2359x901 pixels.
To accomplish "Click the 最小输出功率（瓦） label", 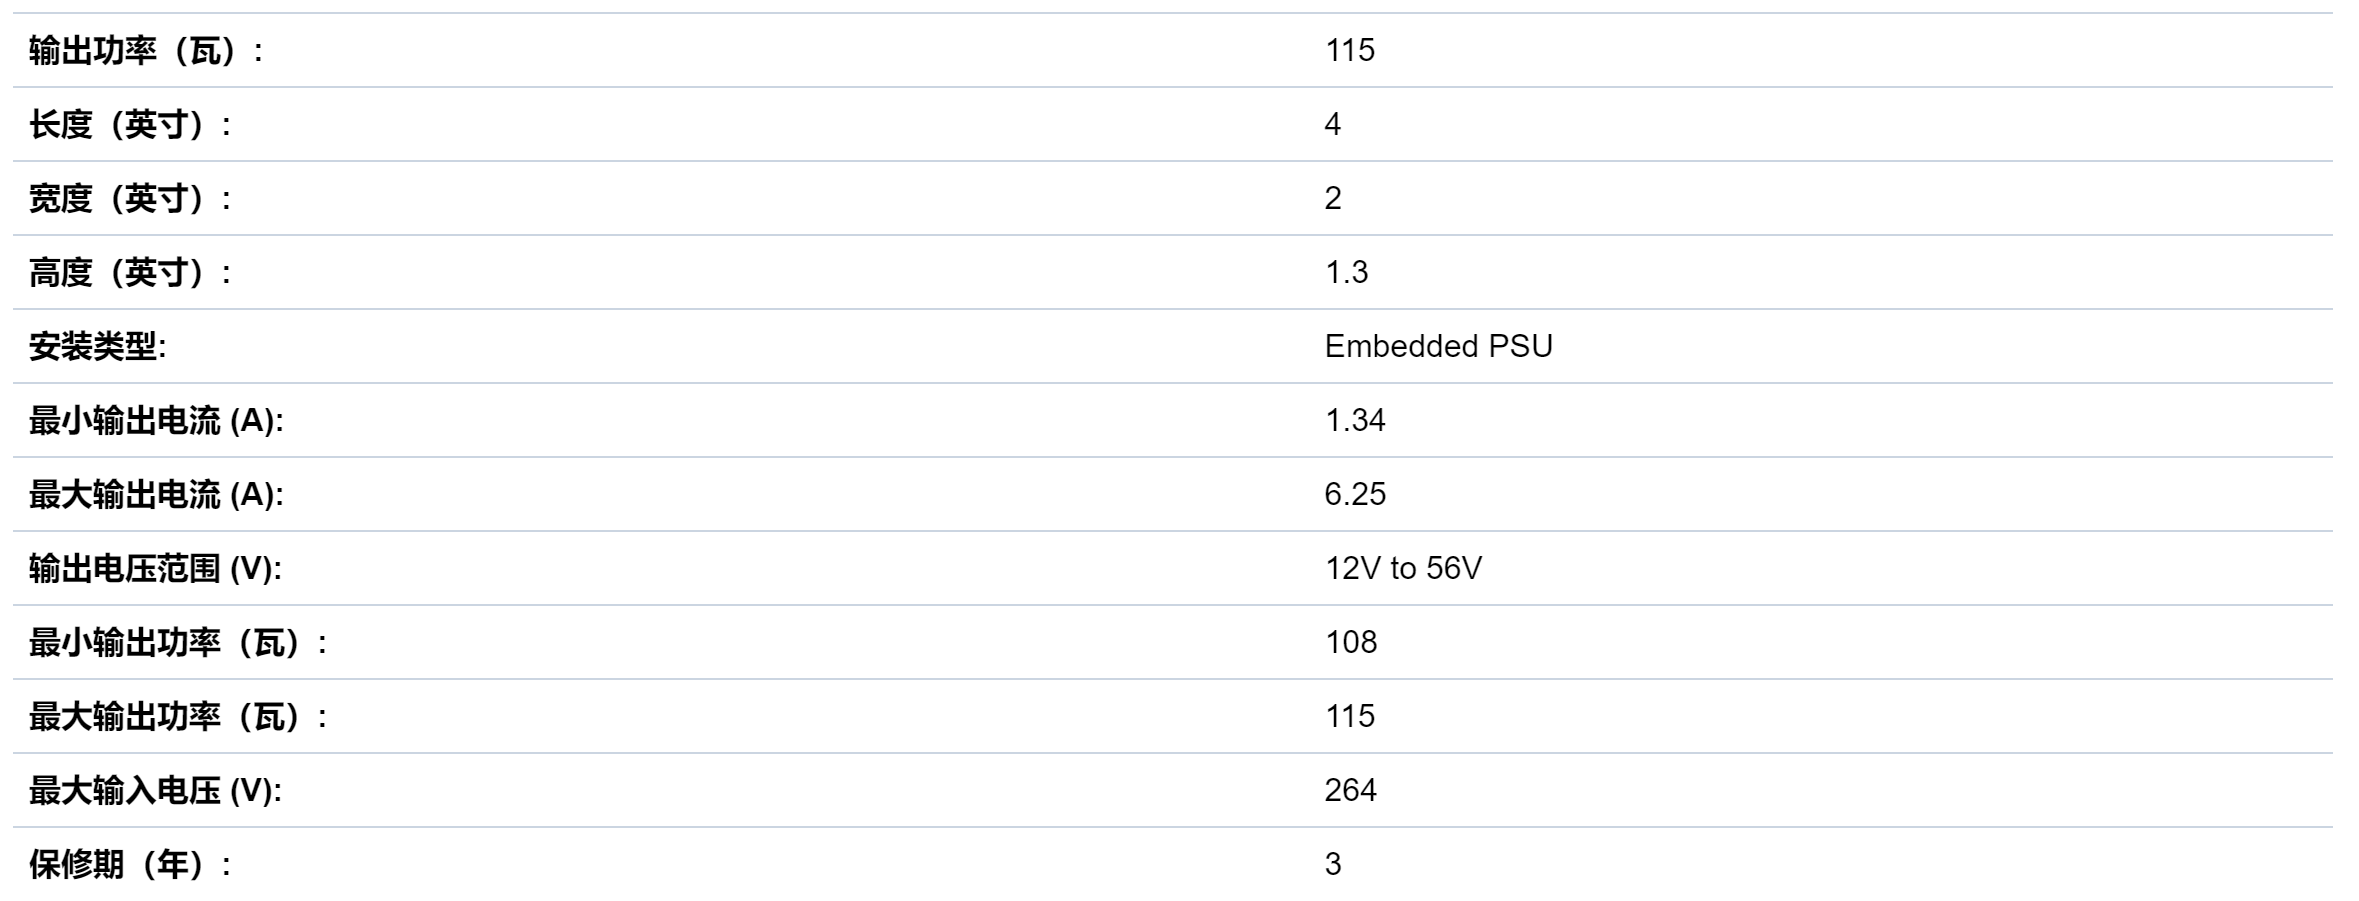I will coord(178,642).
